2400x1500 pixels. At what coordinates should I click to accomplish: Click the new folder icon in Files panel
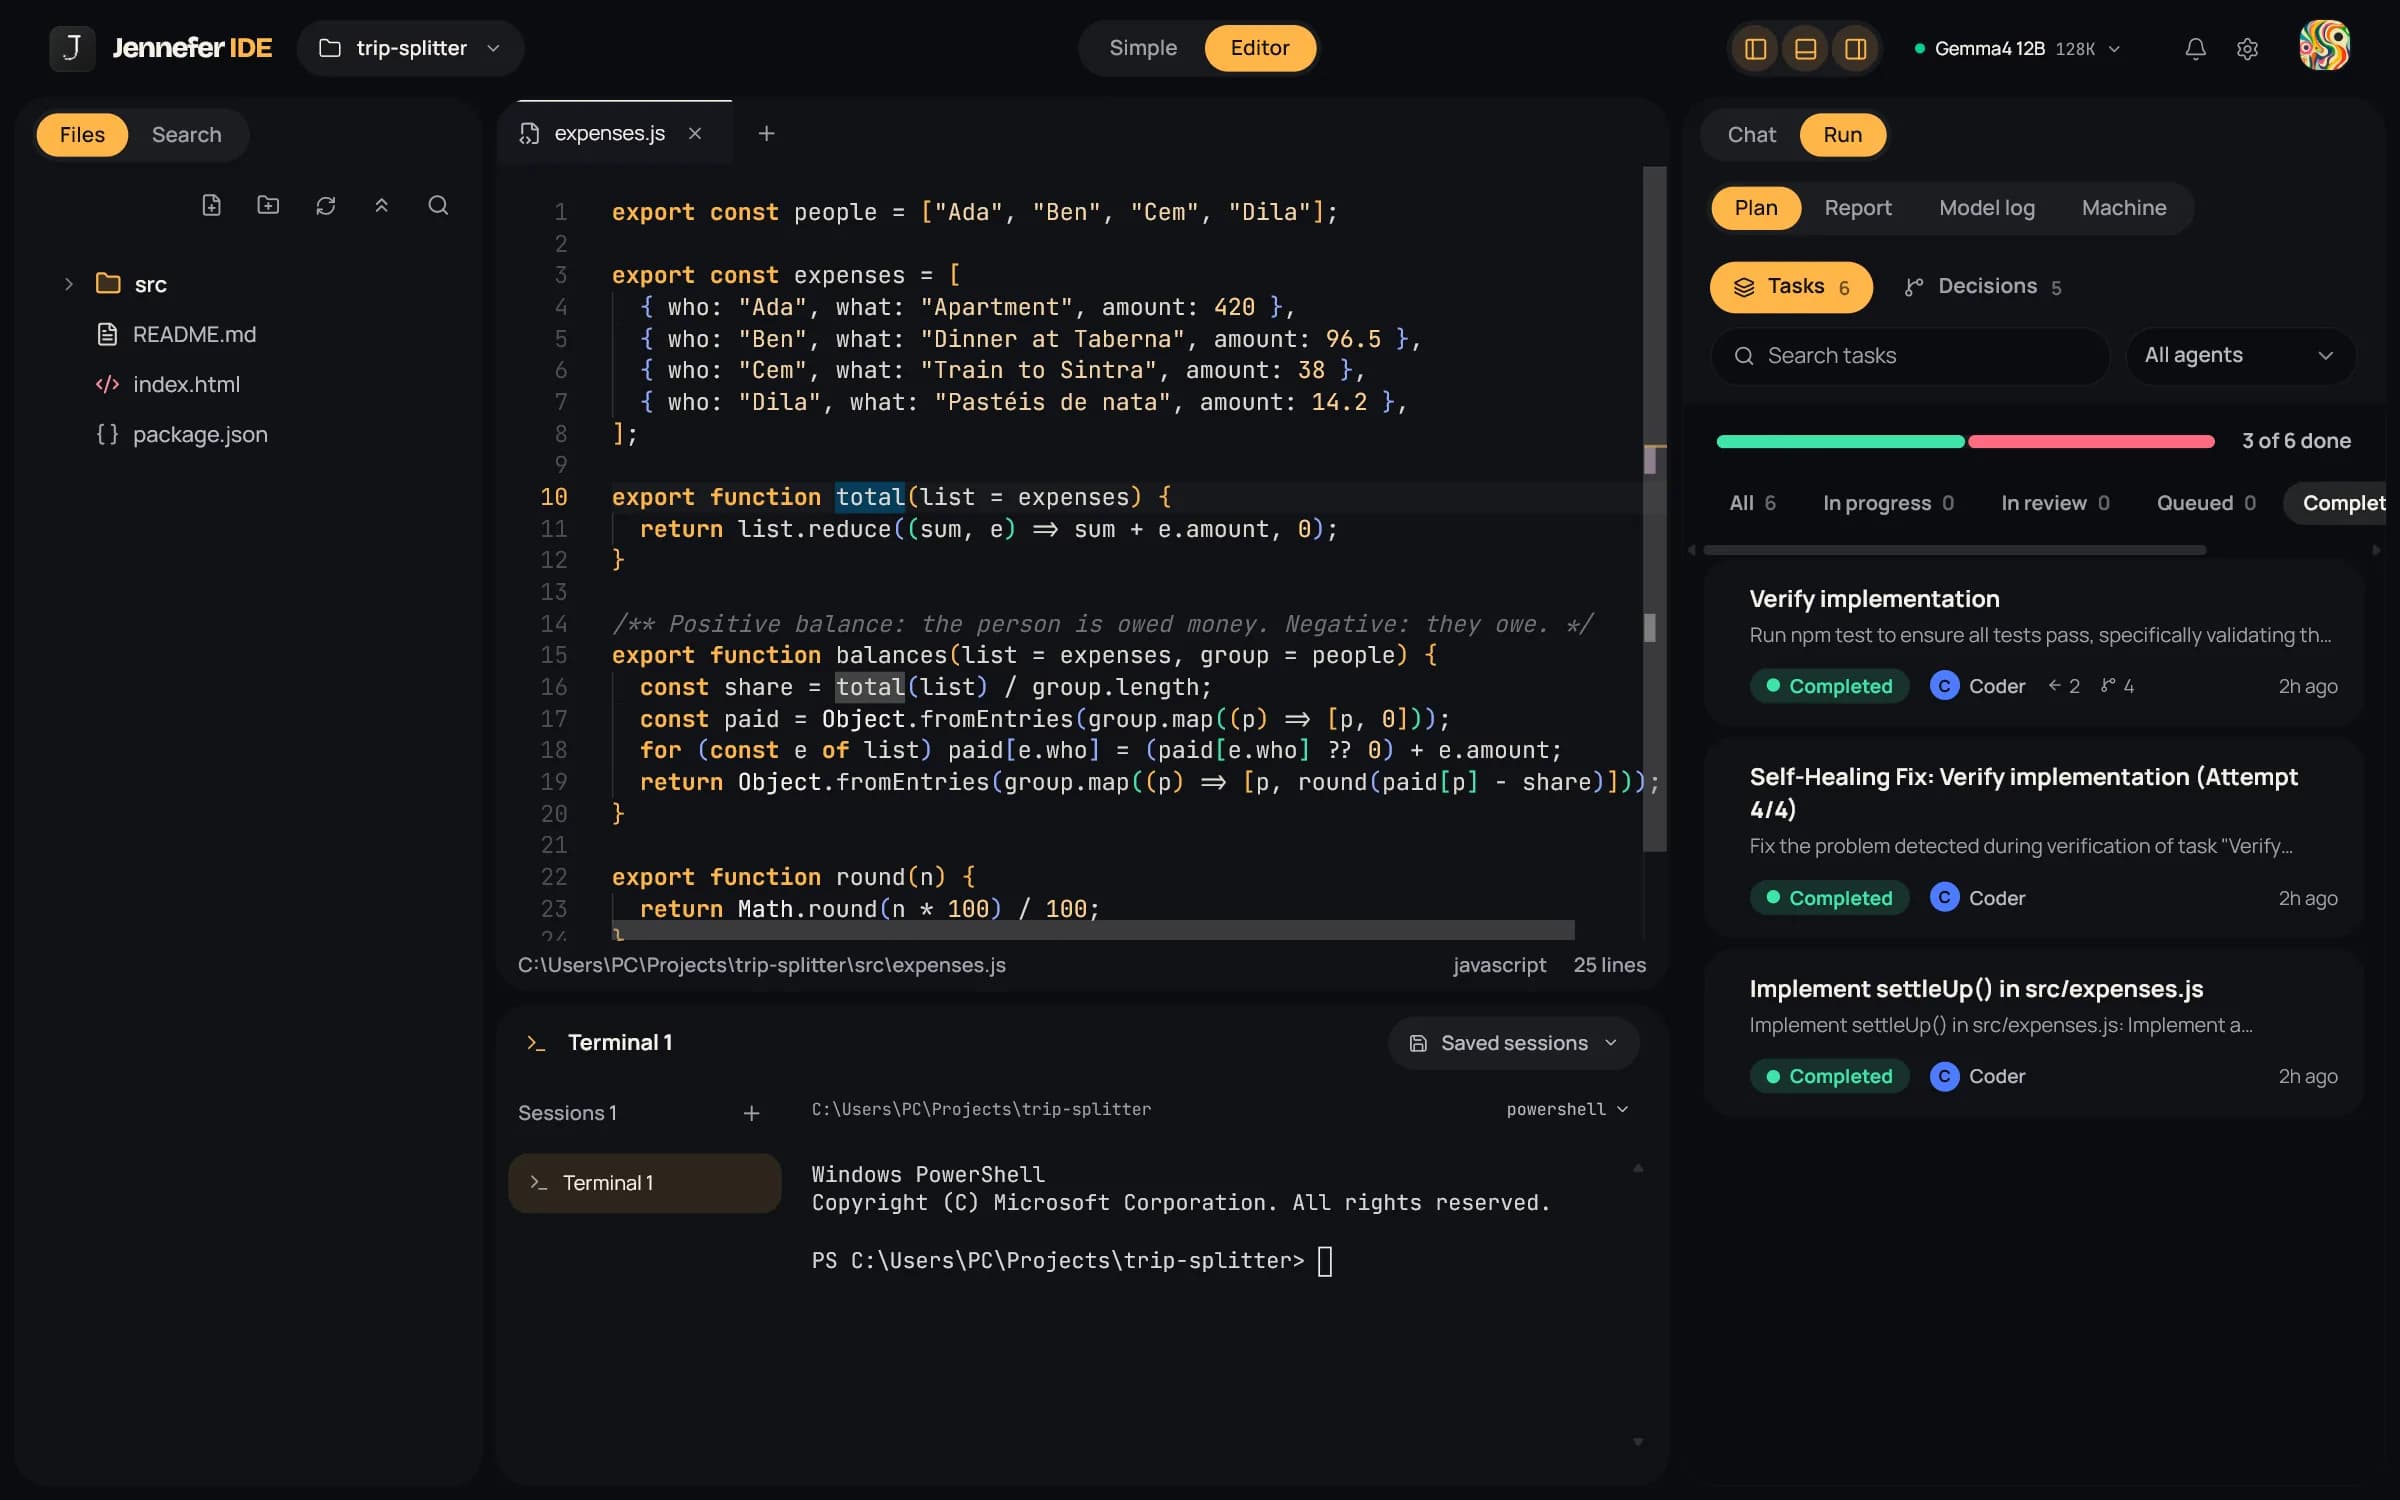[x=268, y=205]
